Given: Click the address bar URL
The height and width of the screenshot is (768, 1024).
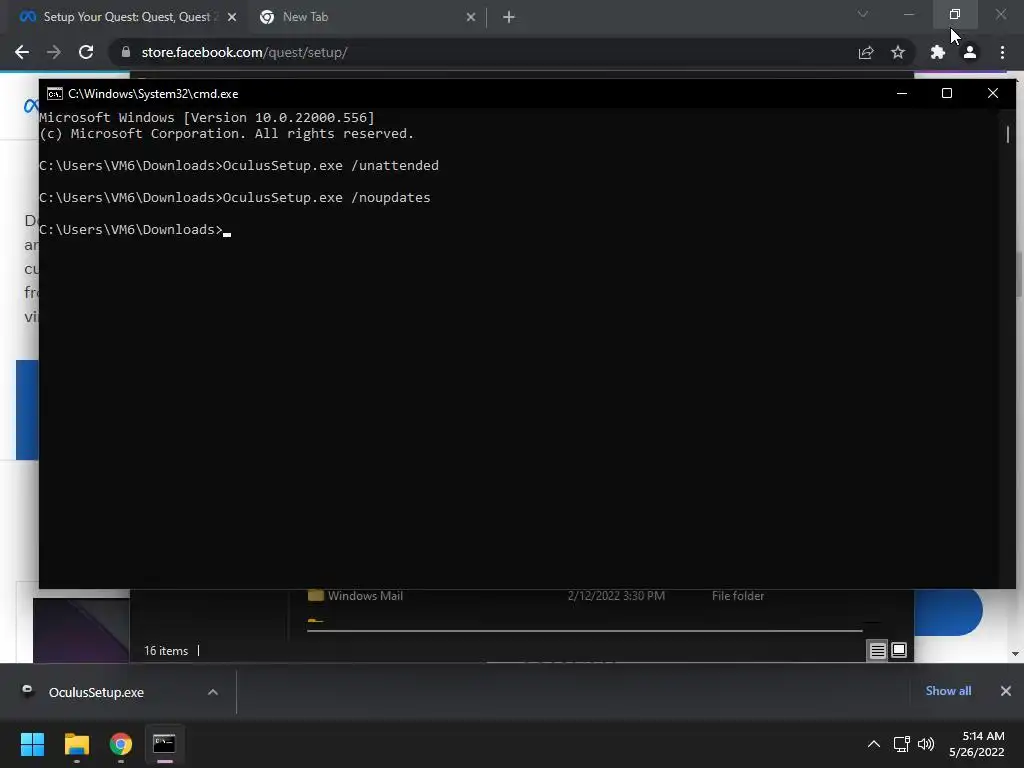Looking at the screenshot, I should tap(244, 52).
